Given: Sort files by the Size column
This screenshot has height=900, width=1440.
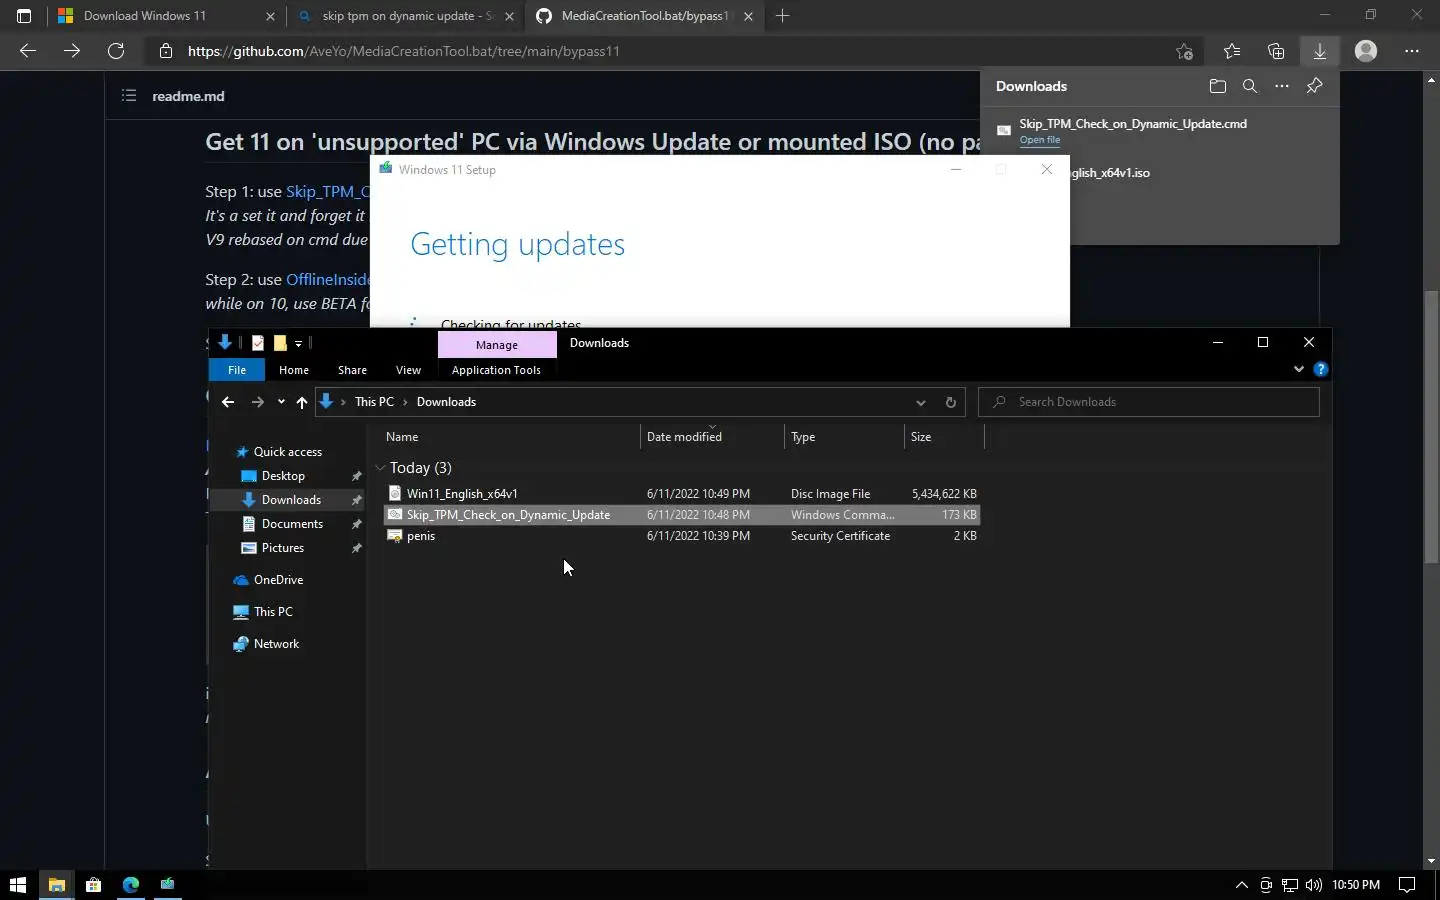Looking at the screenshot, I should [x=944, y=437].
